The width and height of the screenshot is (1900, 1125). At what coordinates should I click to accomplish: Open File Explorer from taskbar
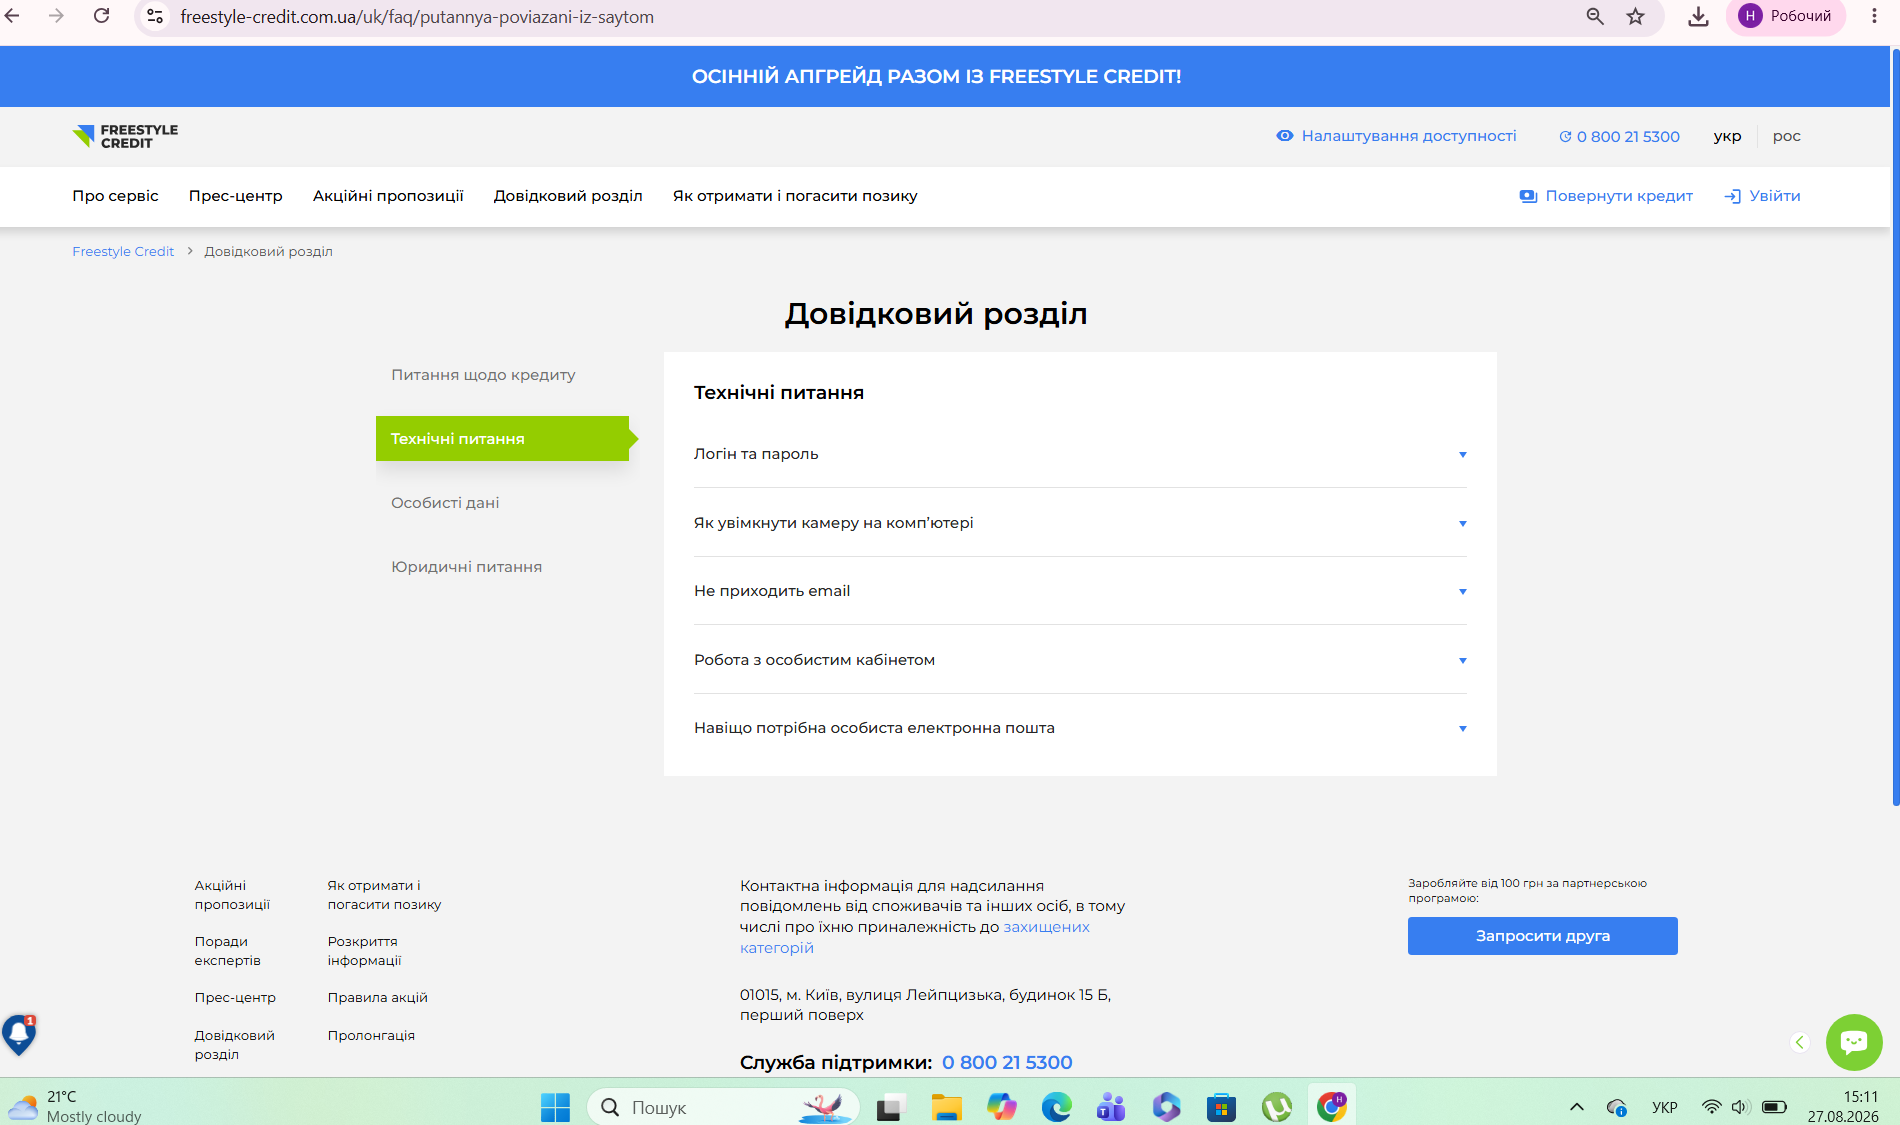(x=946, y=1107)
